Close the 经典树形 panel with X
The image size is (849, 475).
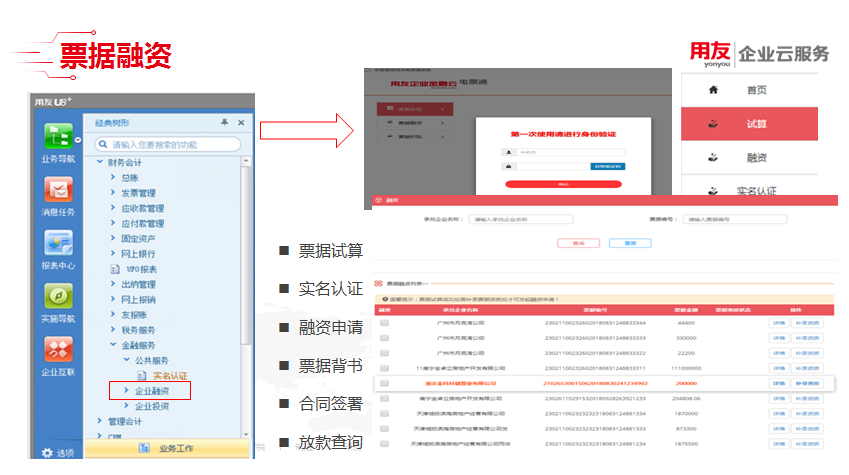point(241,122)
